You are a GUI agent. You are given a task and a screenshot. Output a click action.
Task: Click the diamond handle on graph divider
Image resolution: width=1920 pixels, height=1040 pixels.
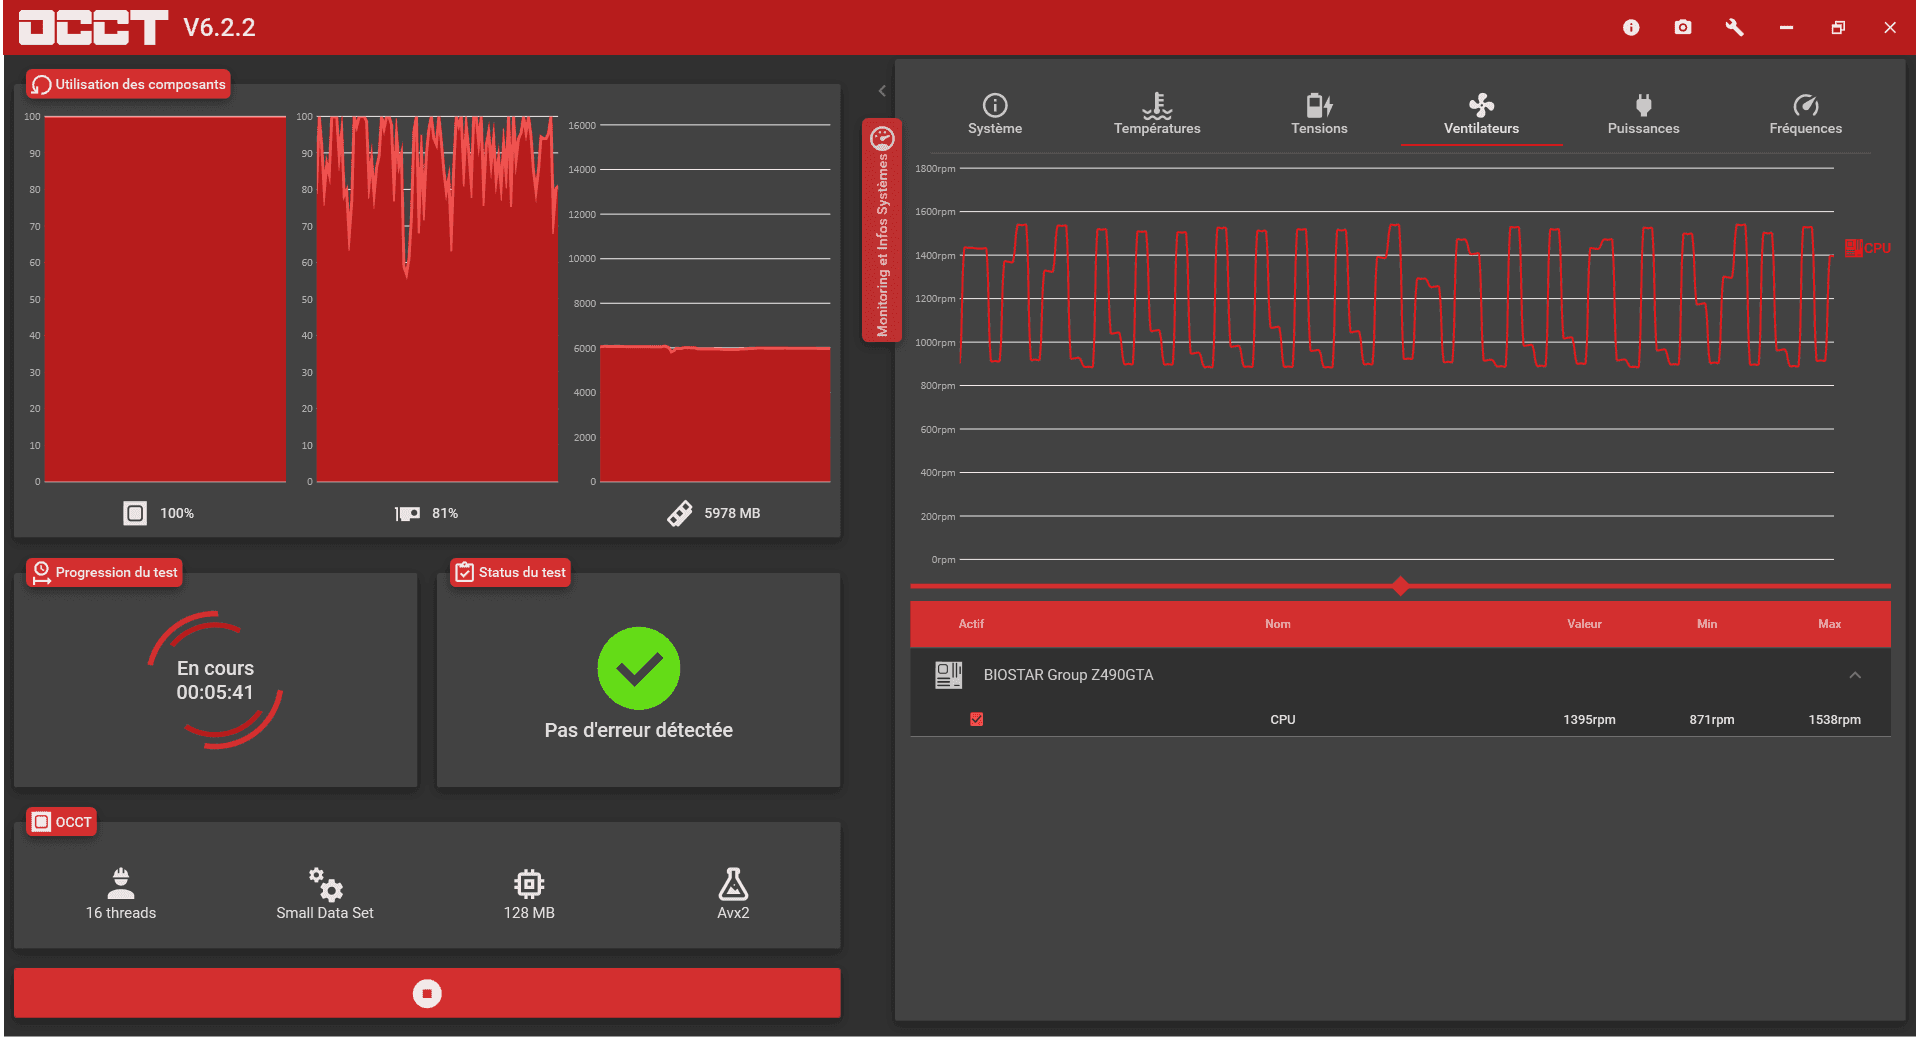click(1400, 586)
